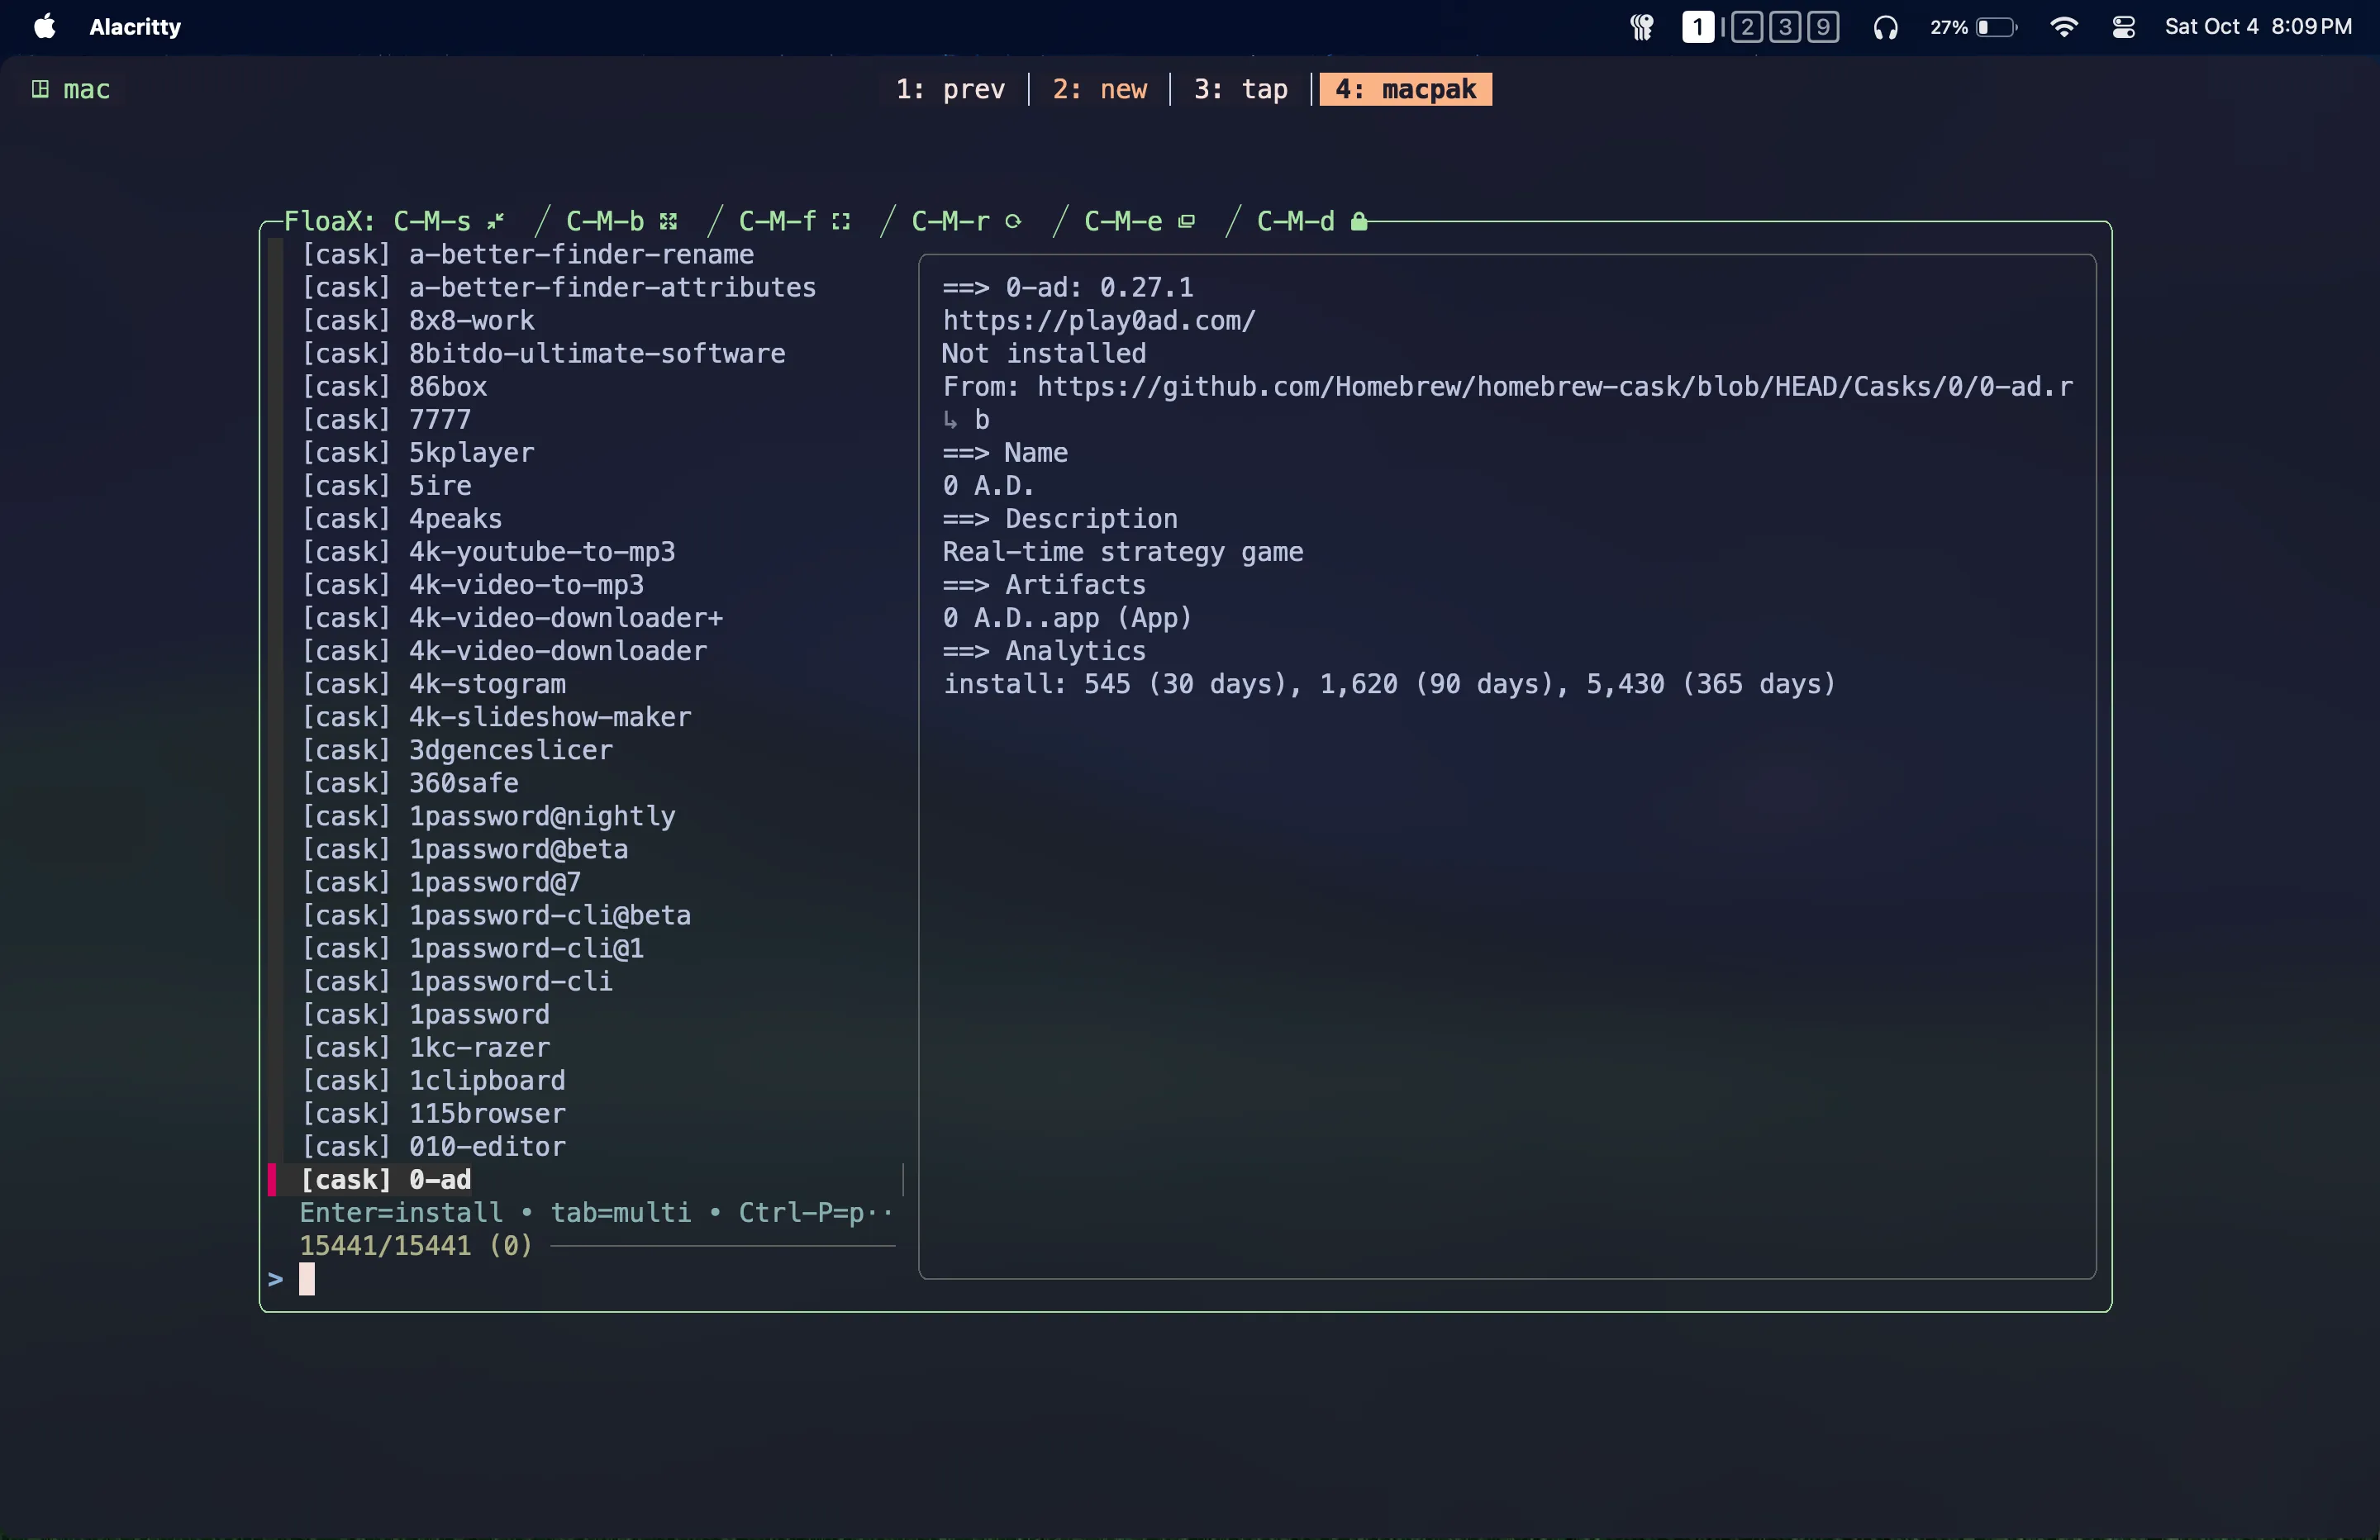2380x1540 pixels.
Task: Switch to tmux window 1: prev
Action: (950, 90)
